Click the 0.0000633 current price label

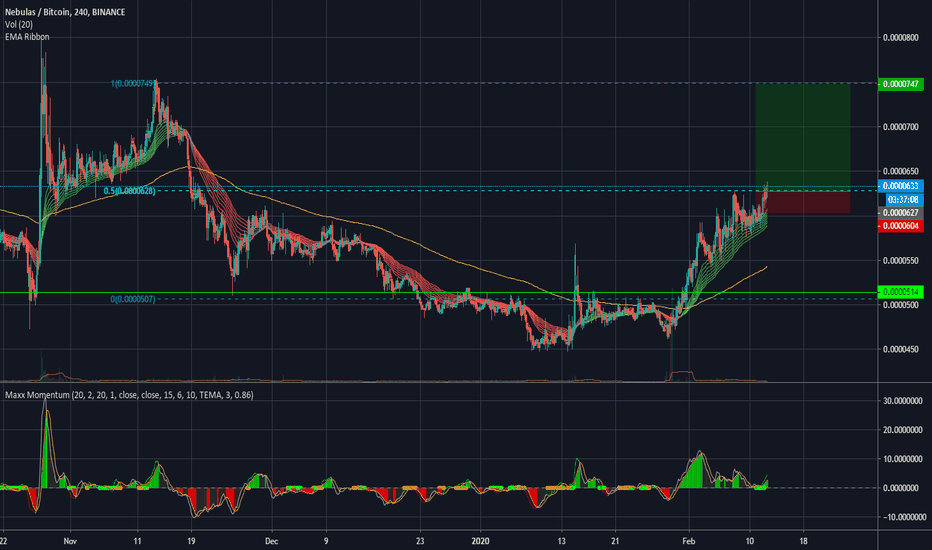tap(900, 186)
